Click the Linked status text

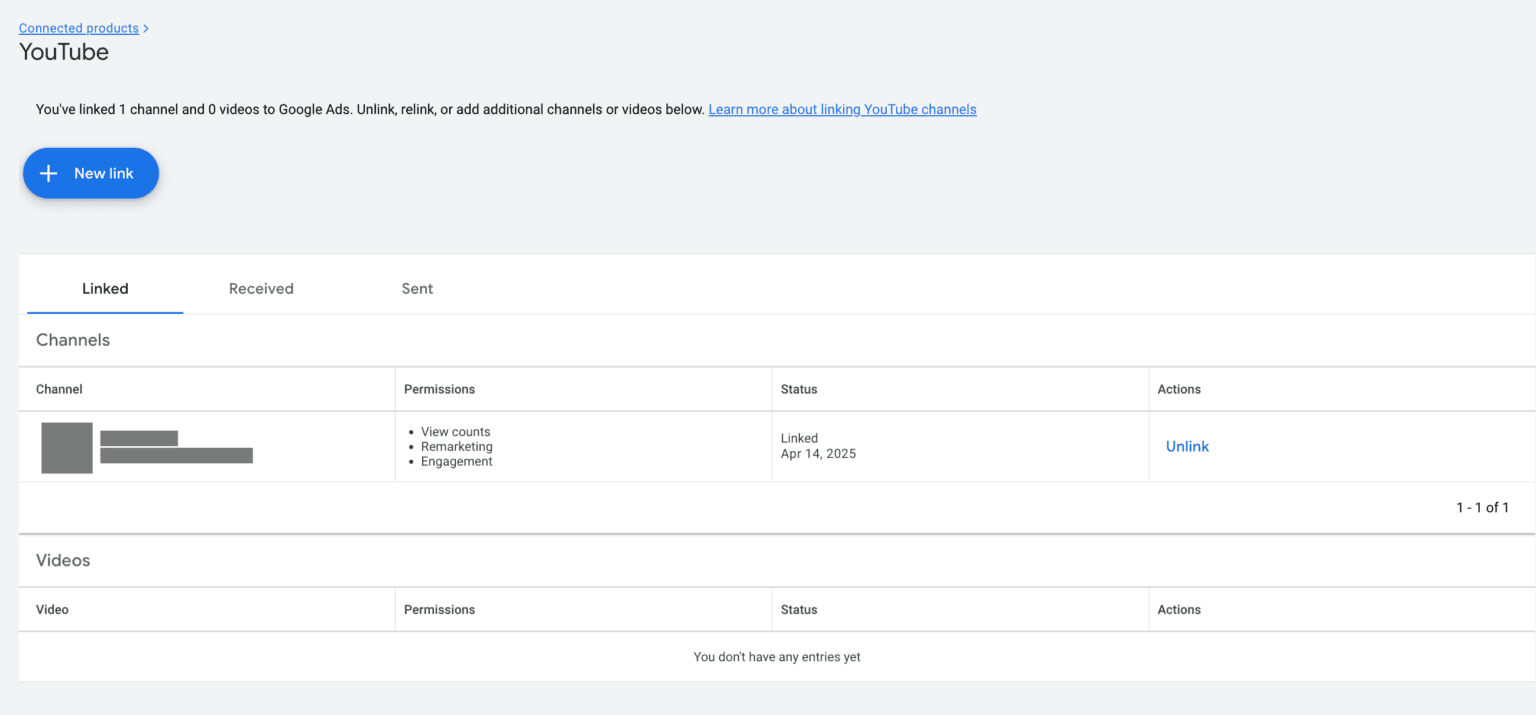coord(799,438)
